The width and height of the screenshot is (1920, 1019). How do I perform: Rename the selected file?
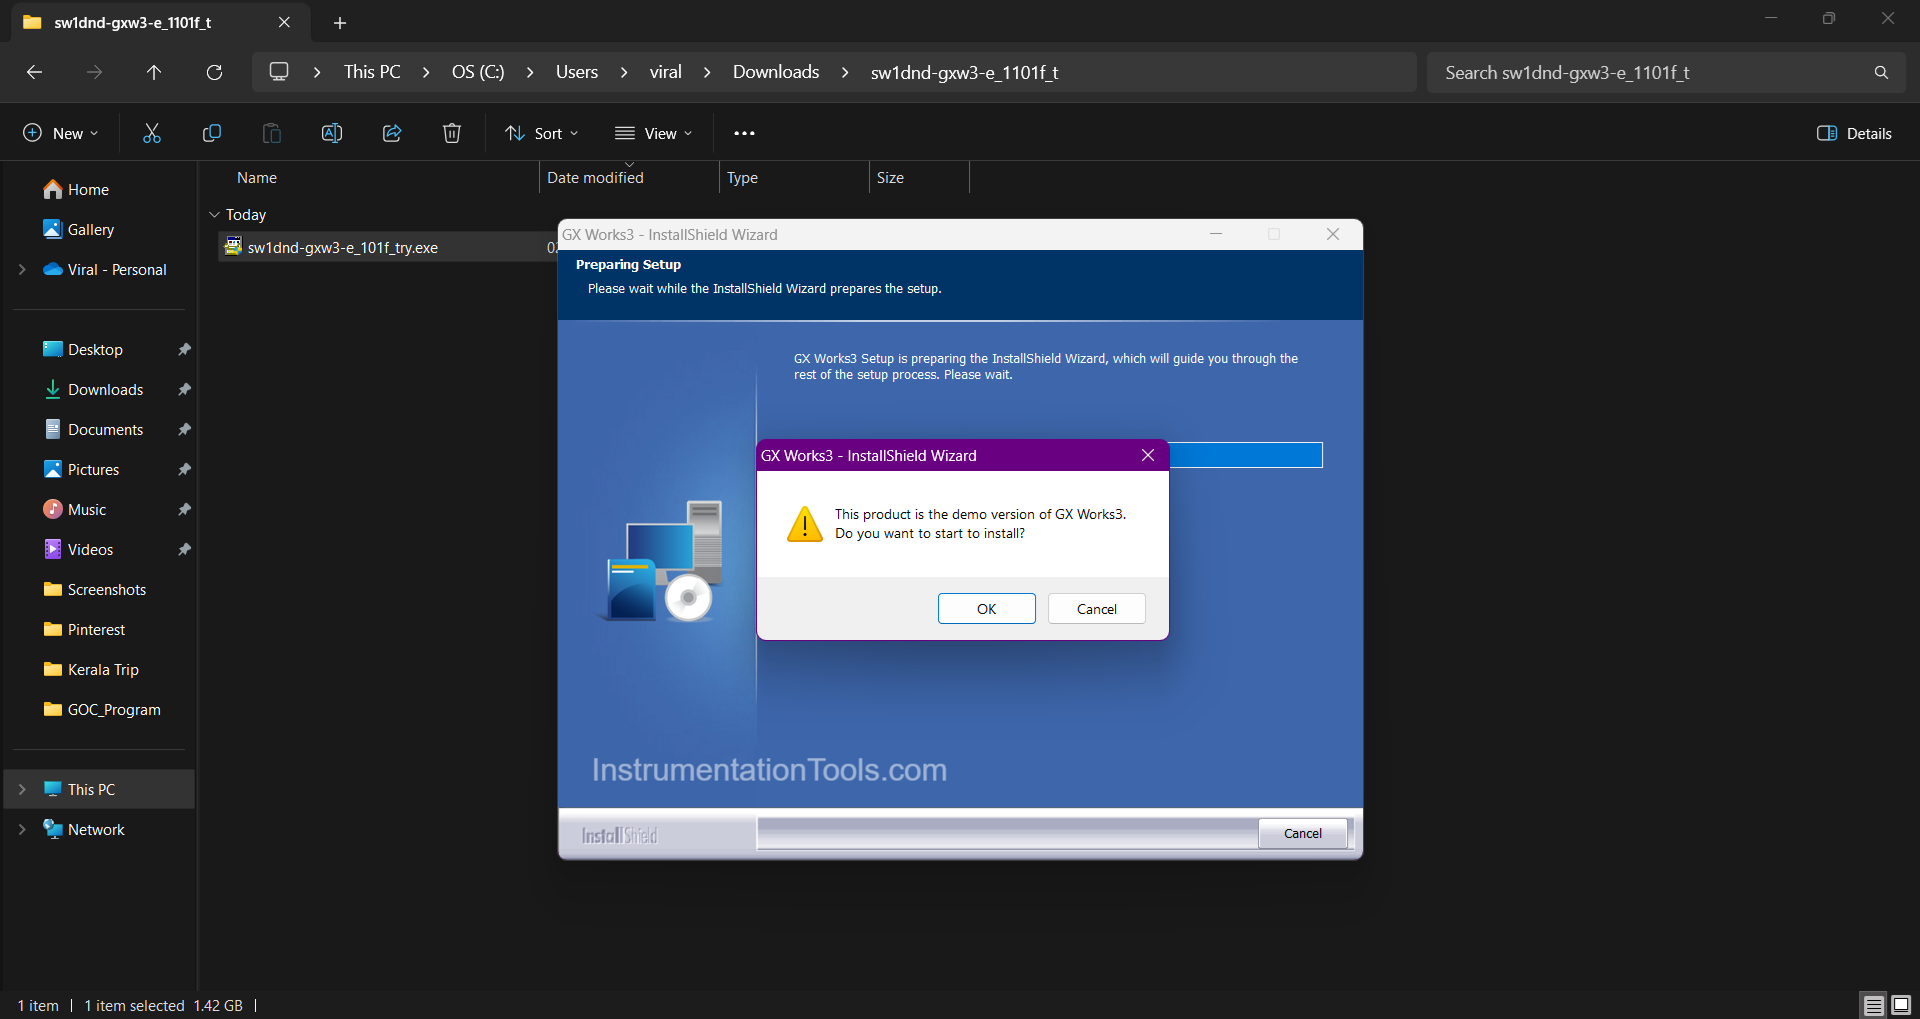[x=332, y=133]
